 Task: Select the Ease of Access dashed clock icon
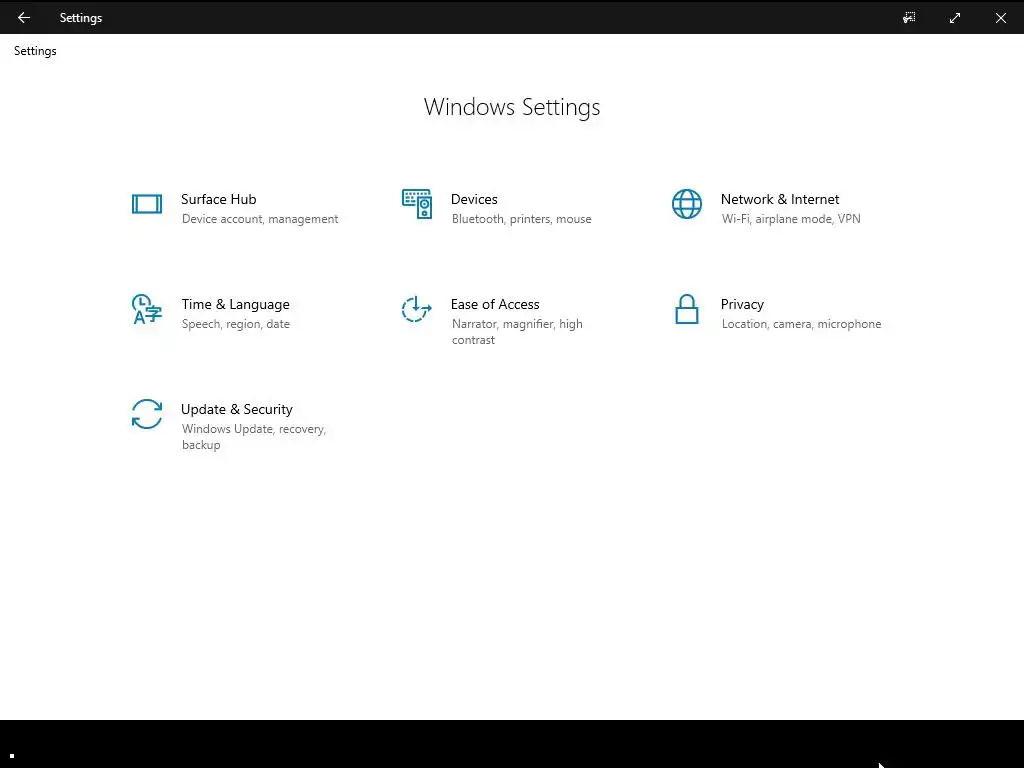[x=417, y=309]
